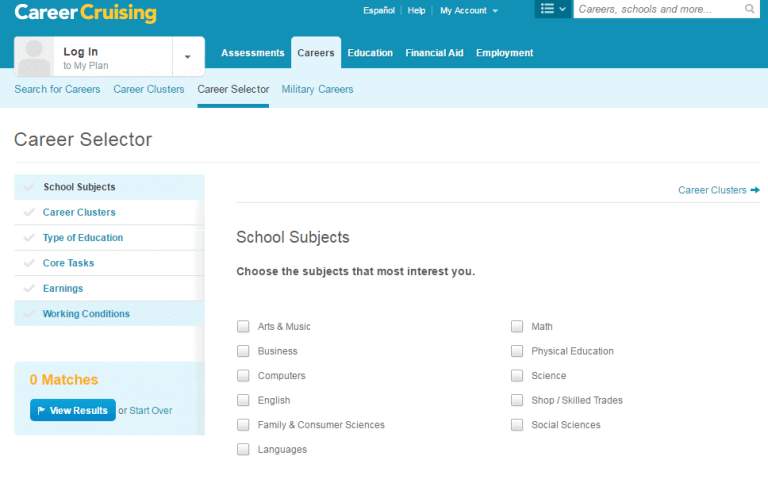Image resolution: width=768 pixels, height=479 pixels.
Task: Open the Assessments tab
Action: pyautogui.click(x=253, y=53)
